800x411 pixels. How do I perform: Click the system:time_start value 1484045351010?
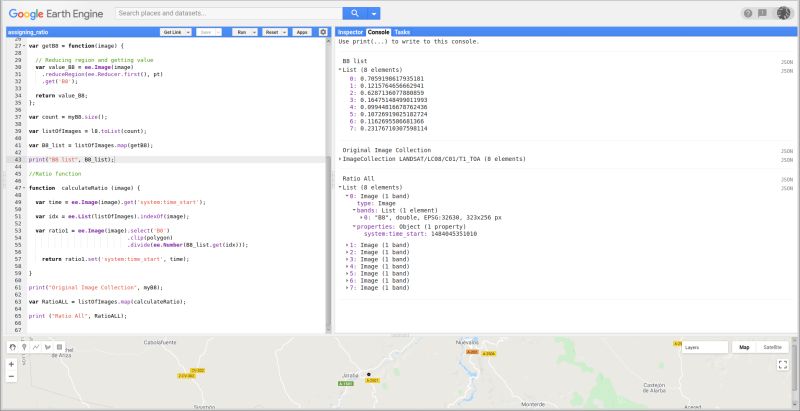tap(454, 234)
